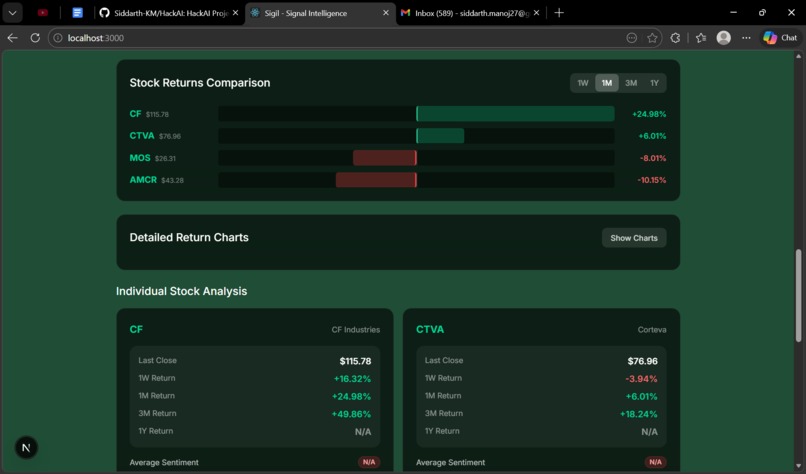Screen dimensions: 806x474
Task: View site information icon in address bar
Action: click(58, 38)
